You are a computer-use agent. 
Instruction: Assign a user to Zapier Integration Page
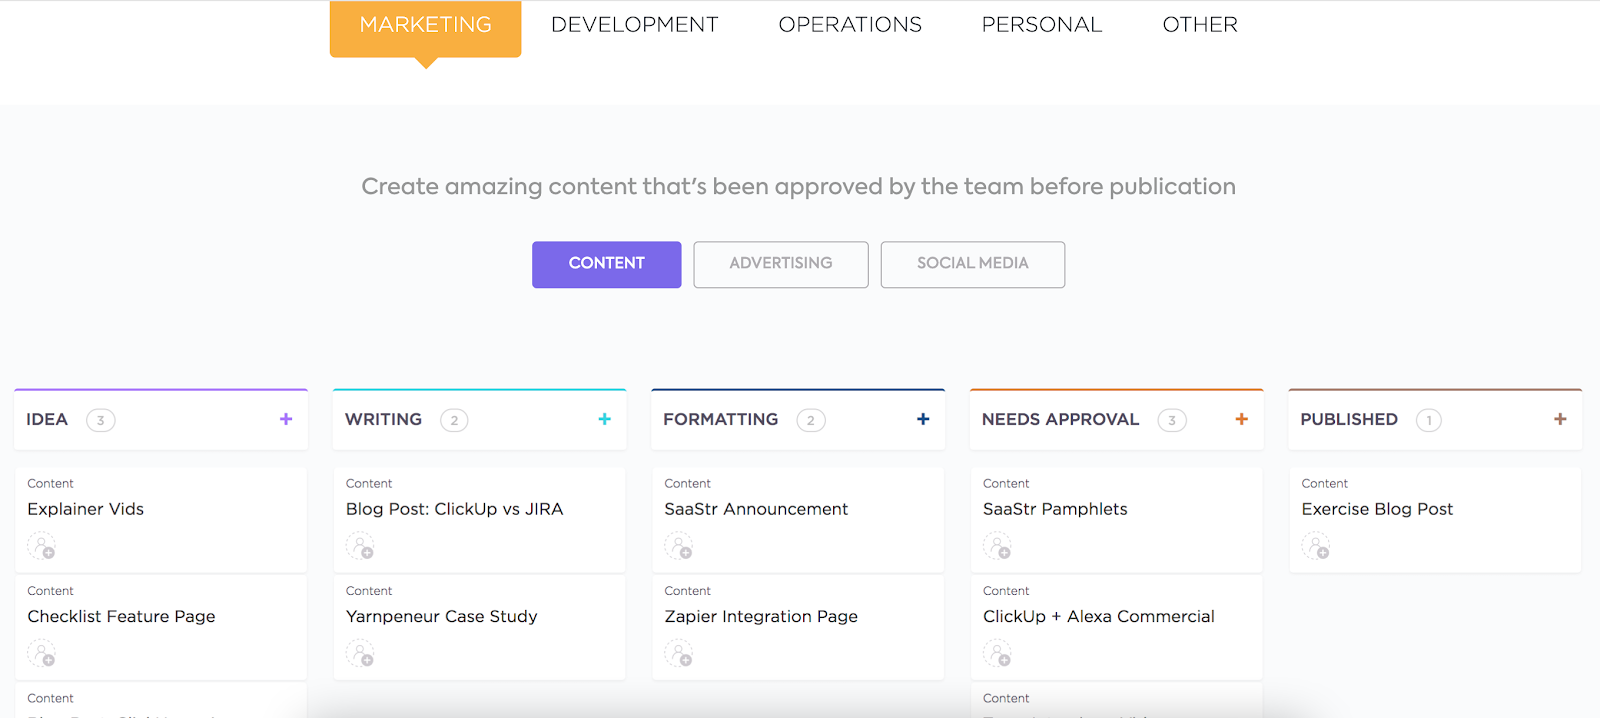pyautogui.click(x=679, y=654)
